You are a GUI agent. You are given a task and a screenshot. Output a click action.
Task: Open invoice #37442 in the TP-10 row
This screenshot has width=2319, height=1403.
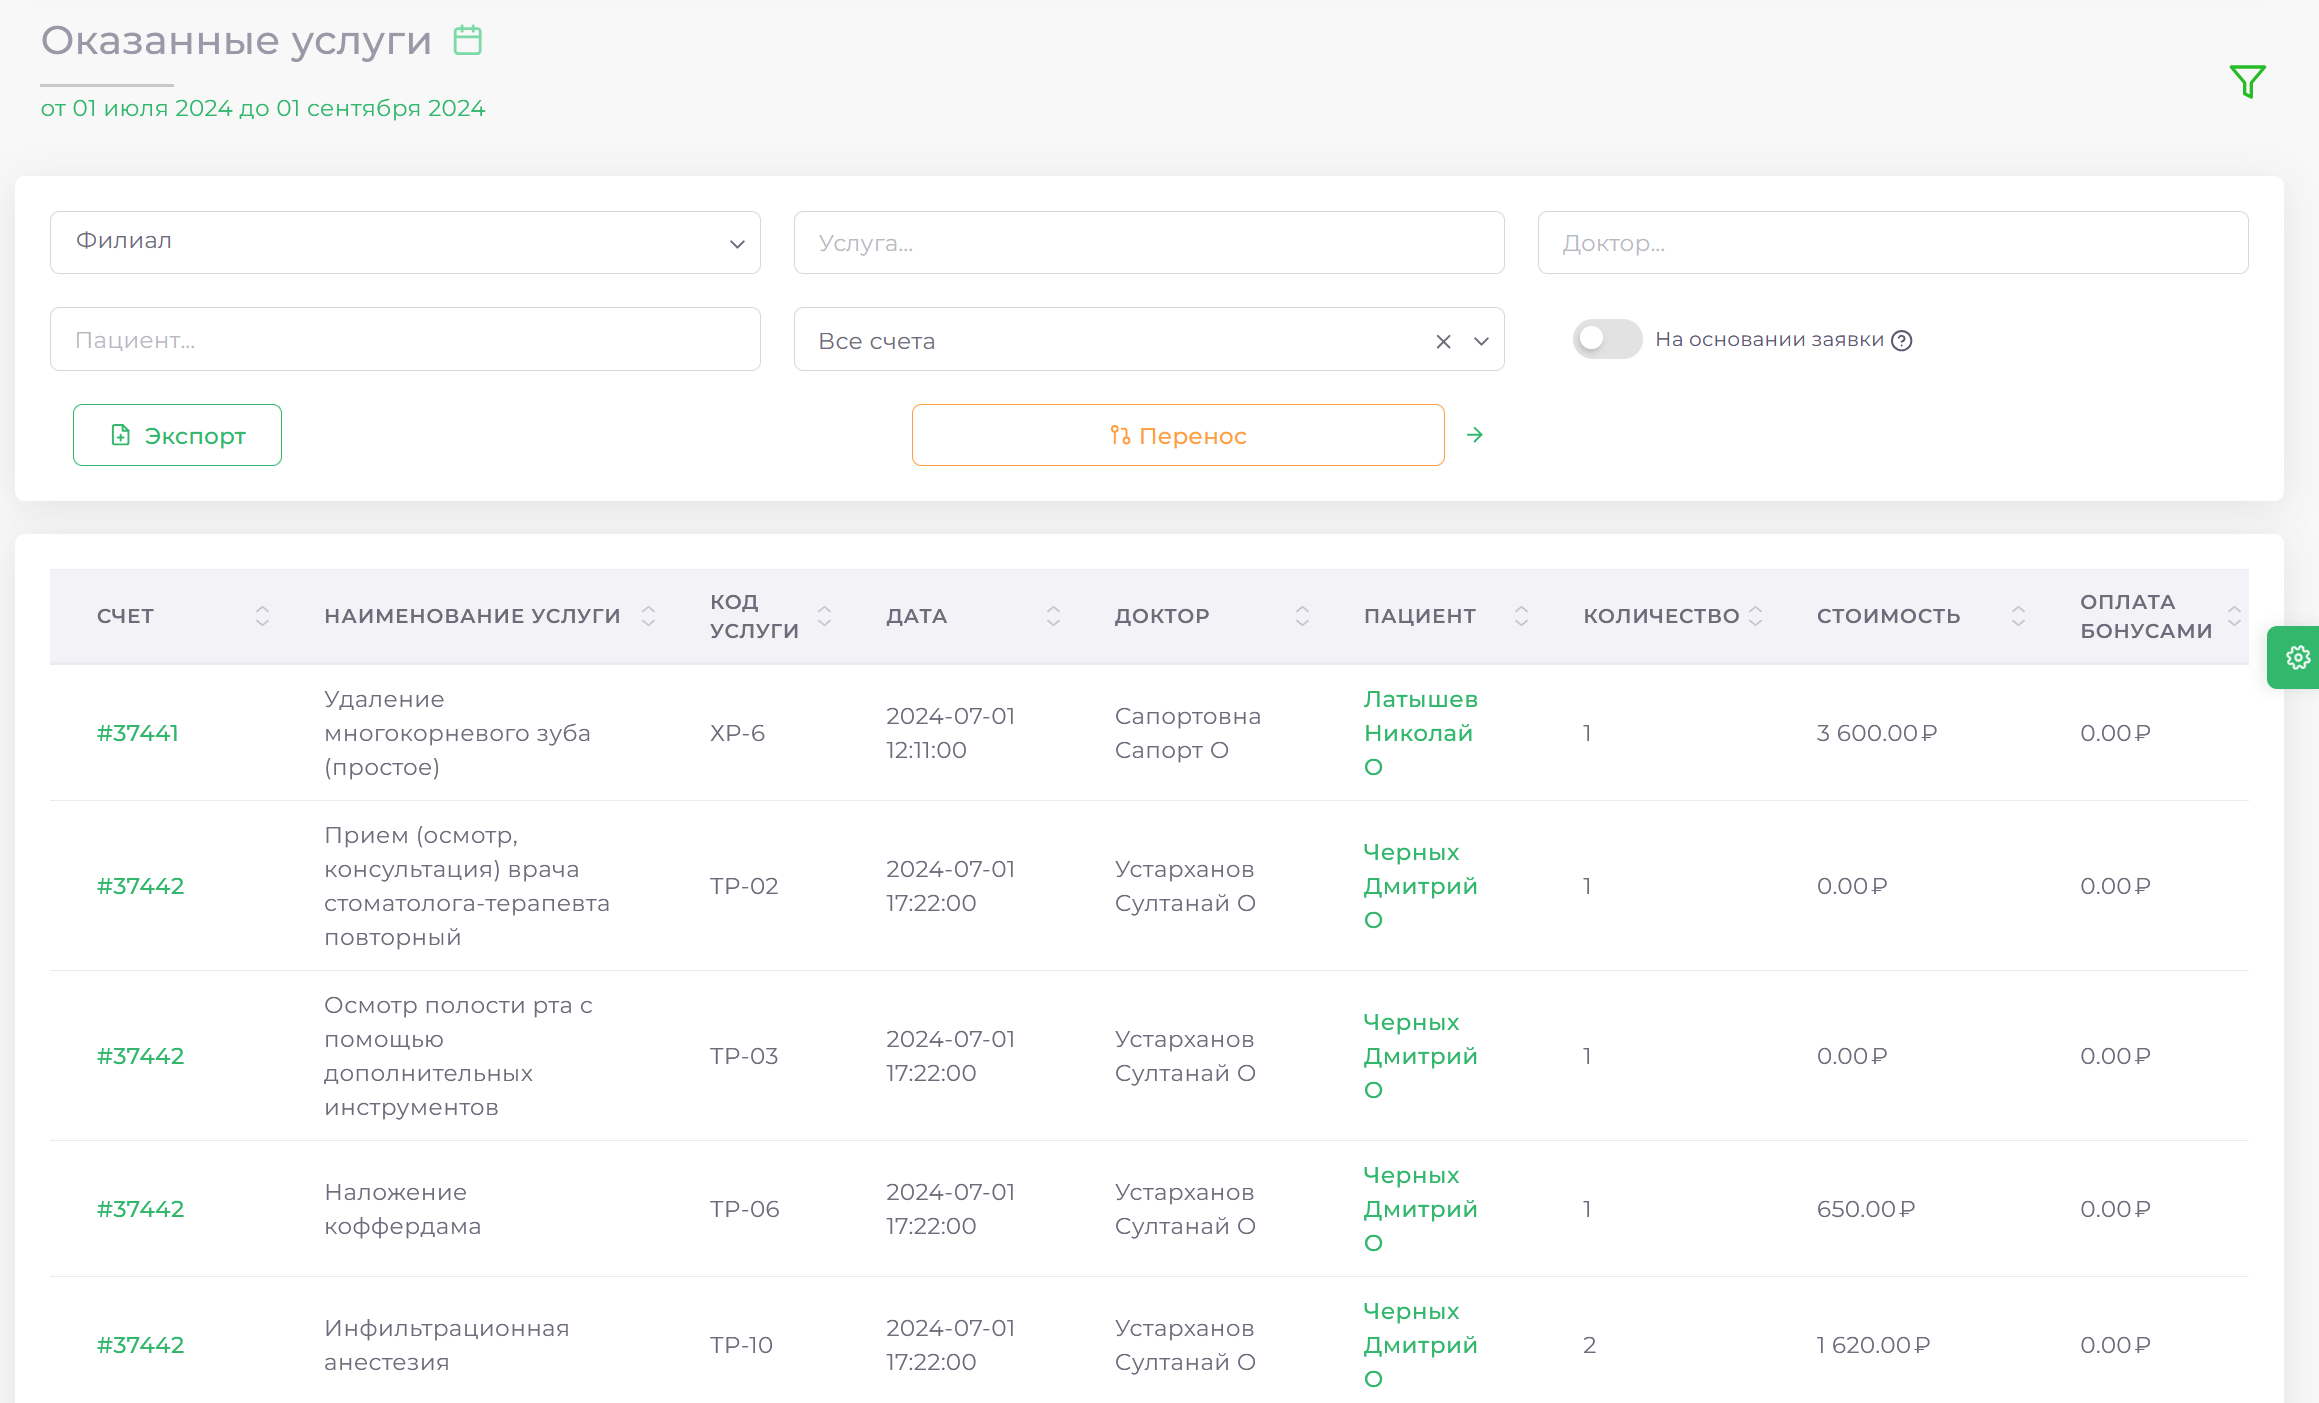pyautogui.click(x=140, y=1345)
